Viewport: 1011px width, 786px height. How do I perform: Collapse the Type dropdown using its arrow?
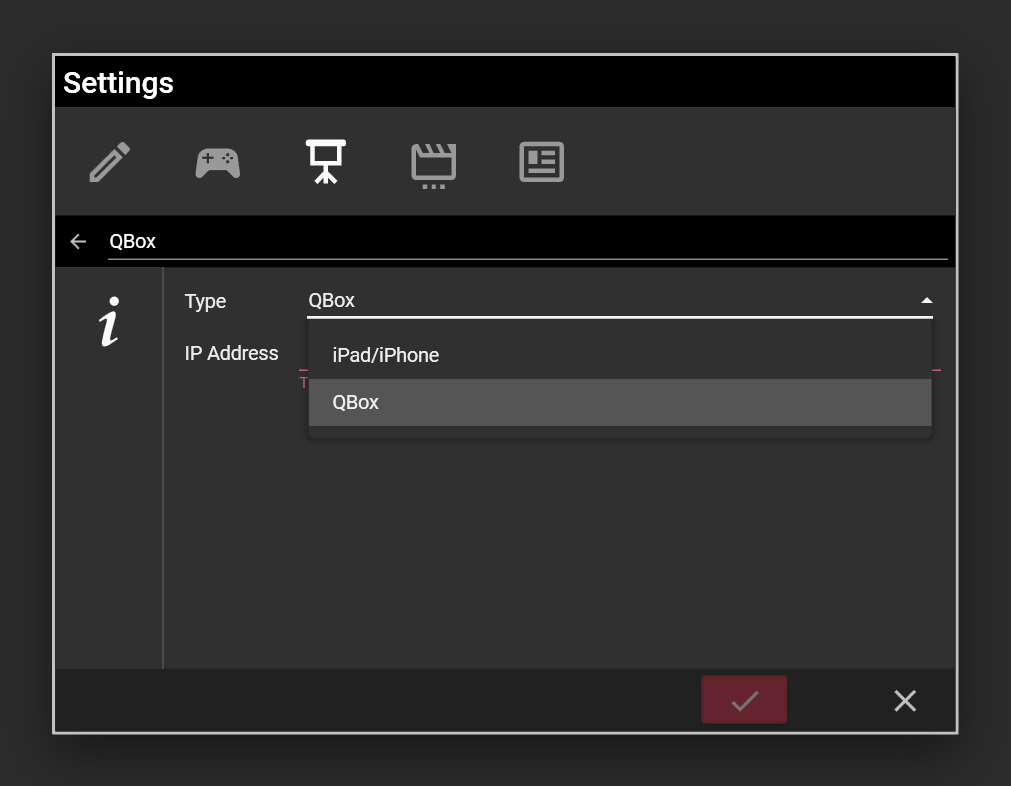click(926, 300)
